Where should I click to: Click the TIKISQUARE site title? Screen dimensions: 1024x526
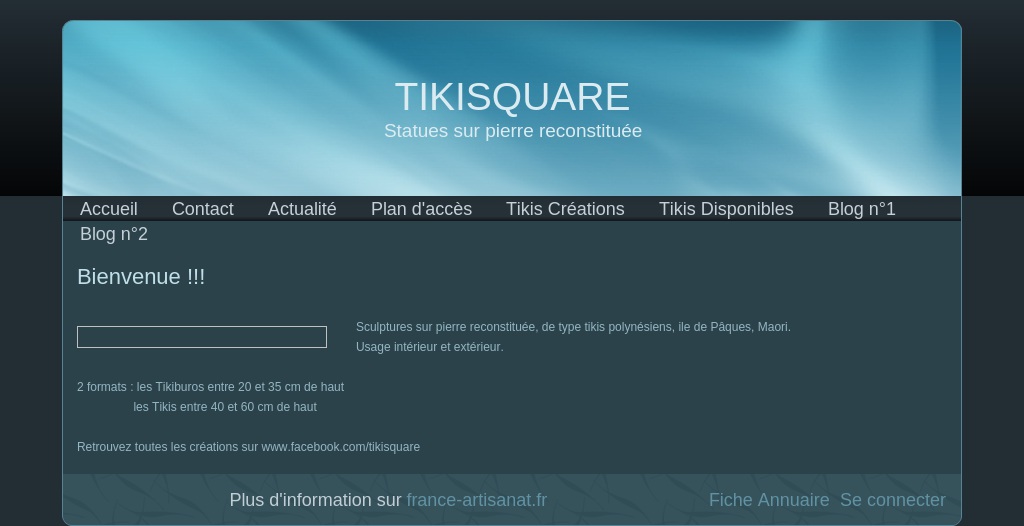[x=512, y=97]
